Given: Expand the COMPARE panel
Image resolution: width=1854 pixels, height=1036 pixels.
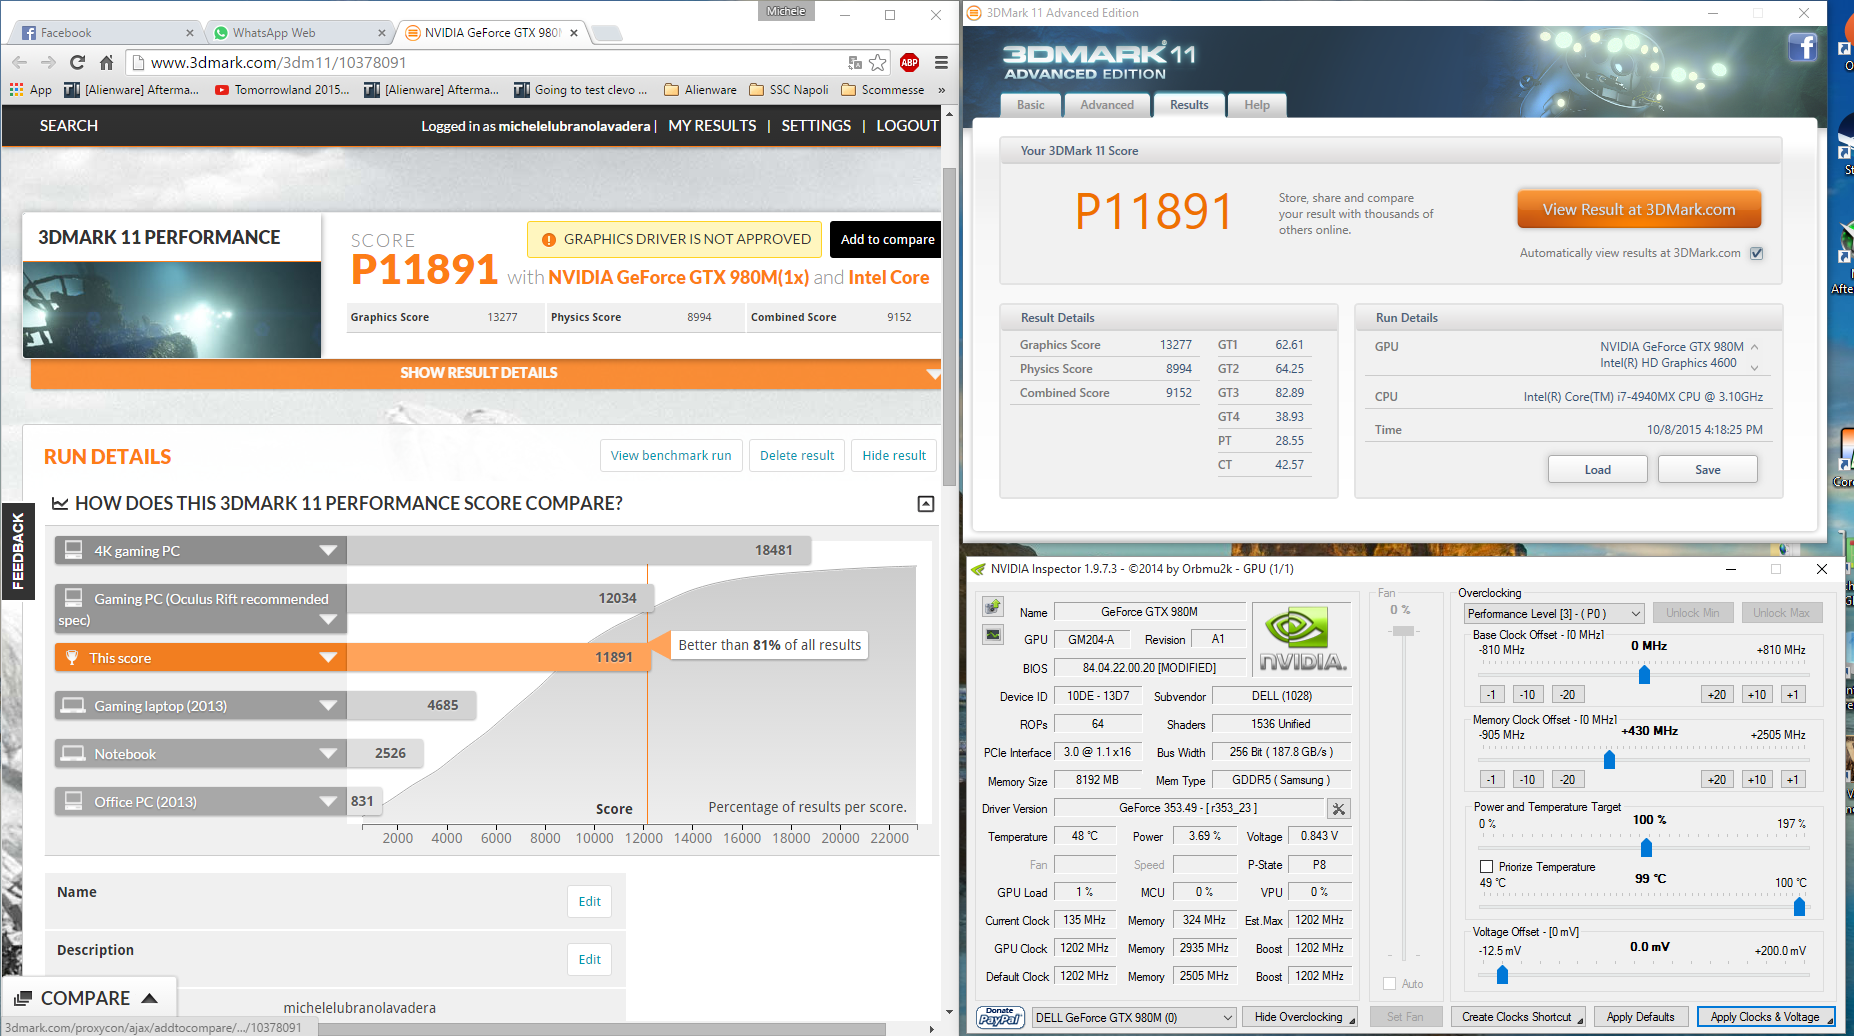Looking at the screenshot, I should click(x=89, y=998).
